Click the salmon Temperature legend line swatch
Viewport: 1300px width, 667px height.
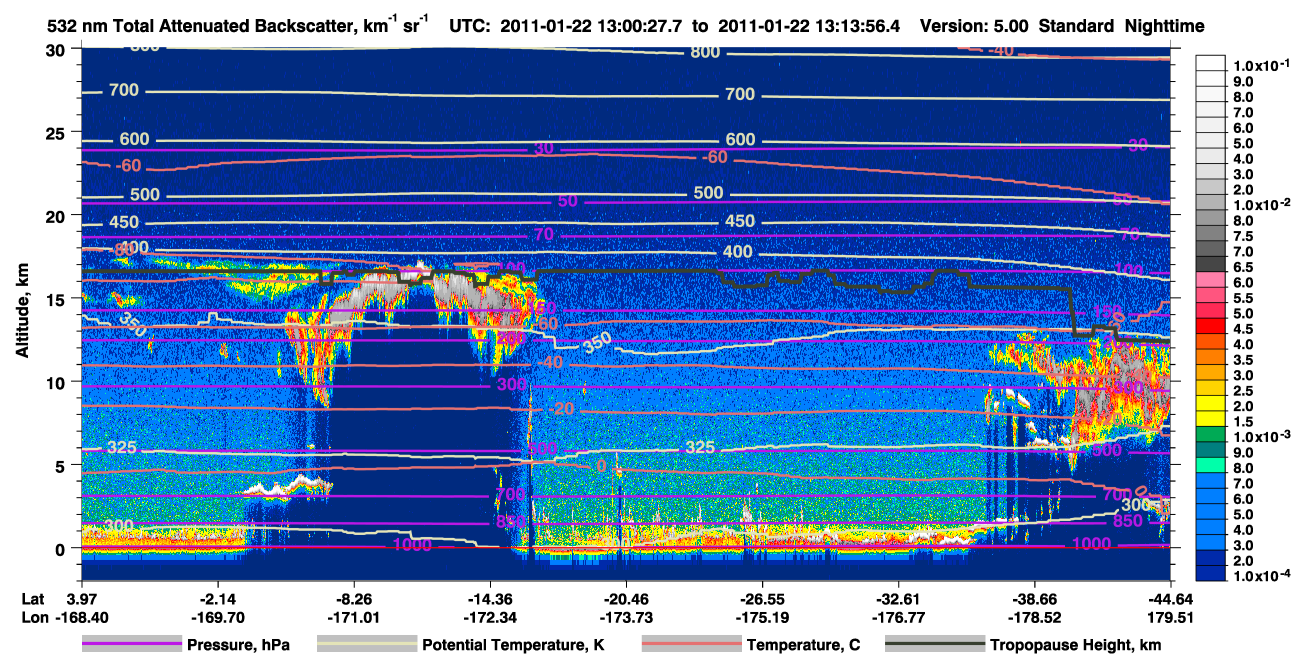coord(691,645)
